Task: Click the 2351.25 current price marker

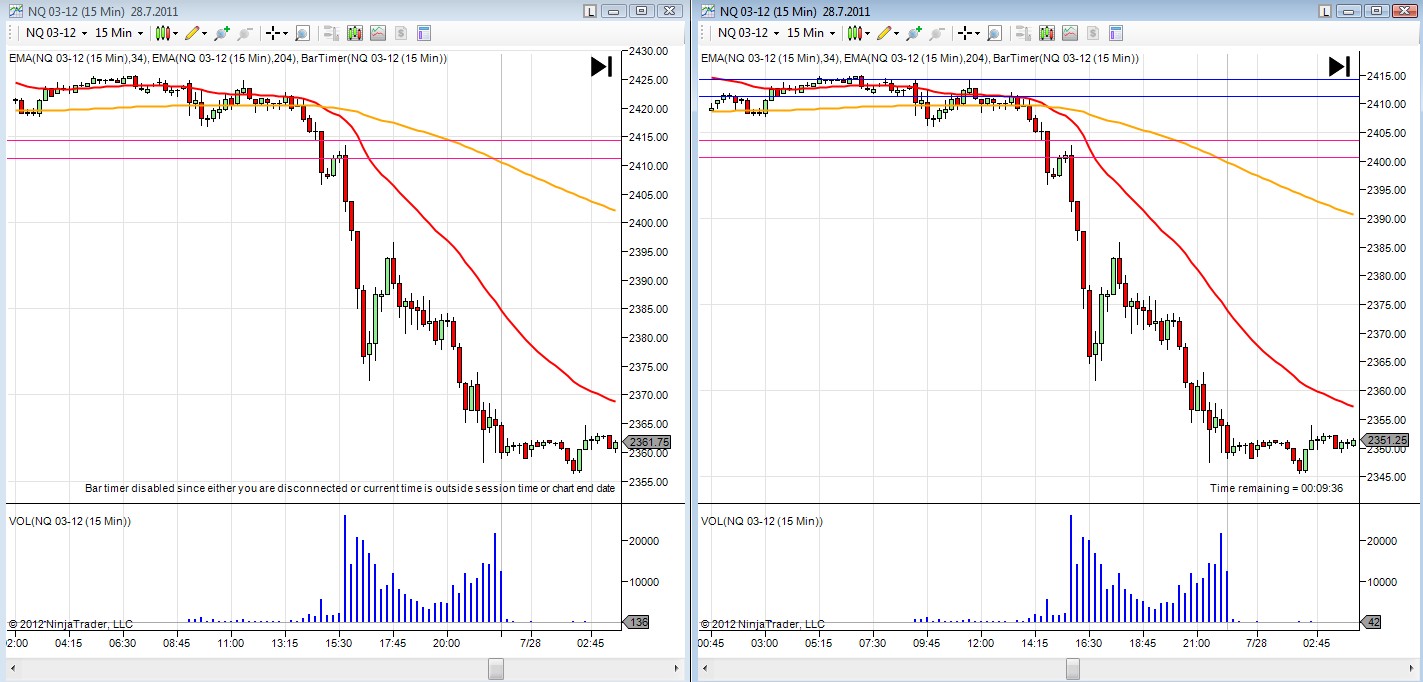Action: (1385, 440)
